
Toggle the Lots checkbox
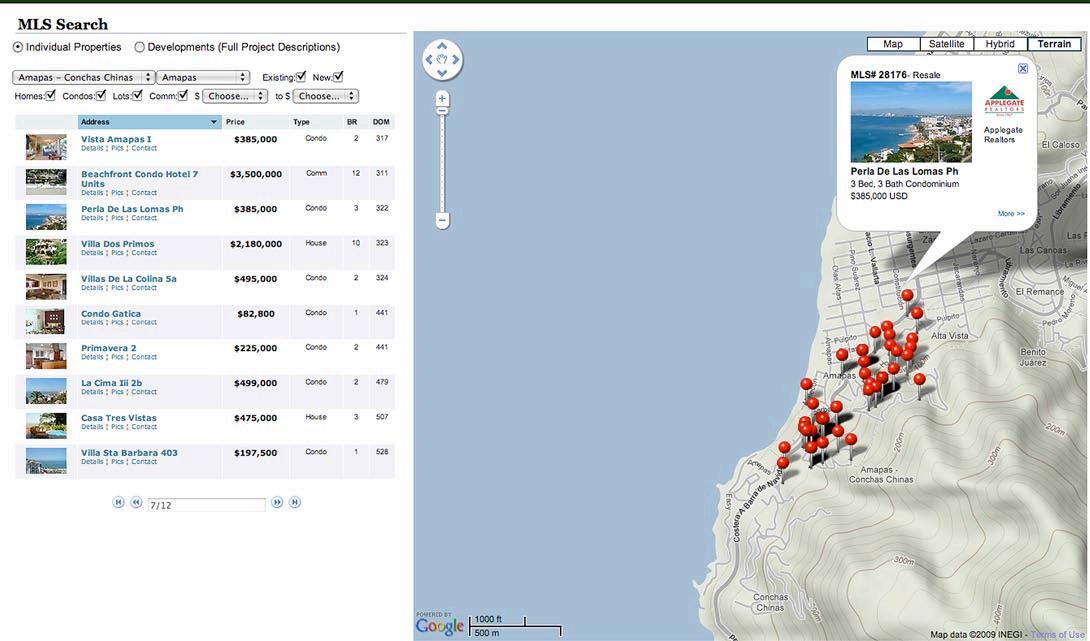pyautogui.click(x=137, y=95)
